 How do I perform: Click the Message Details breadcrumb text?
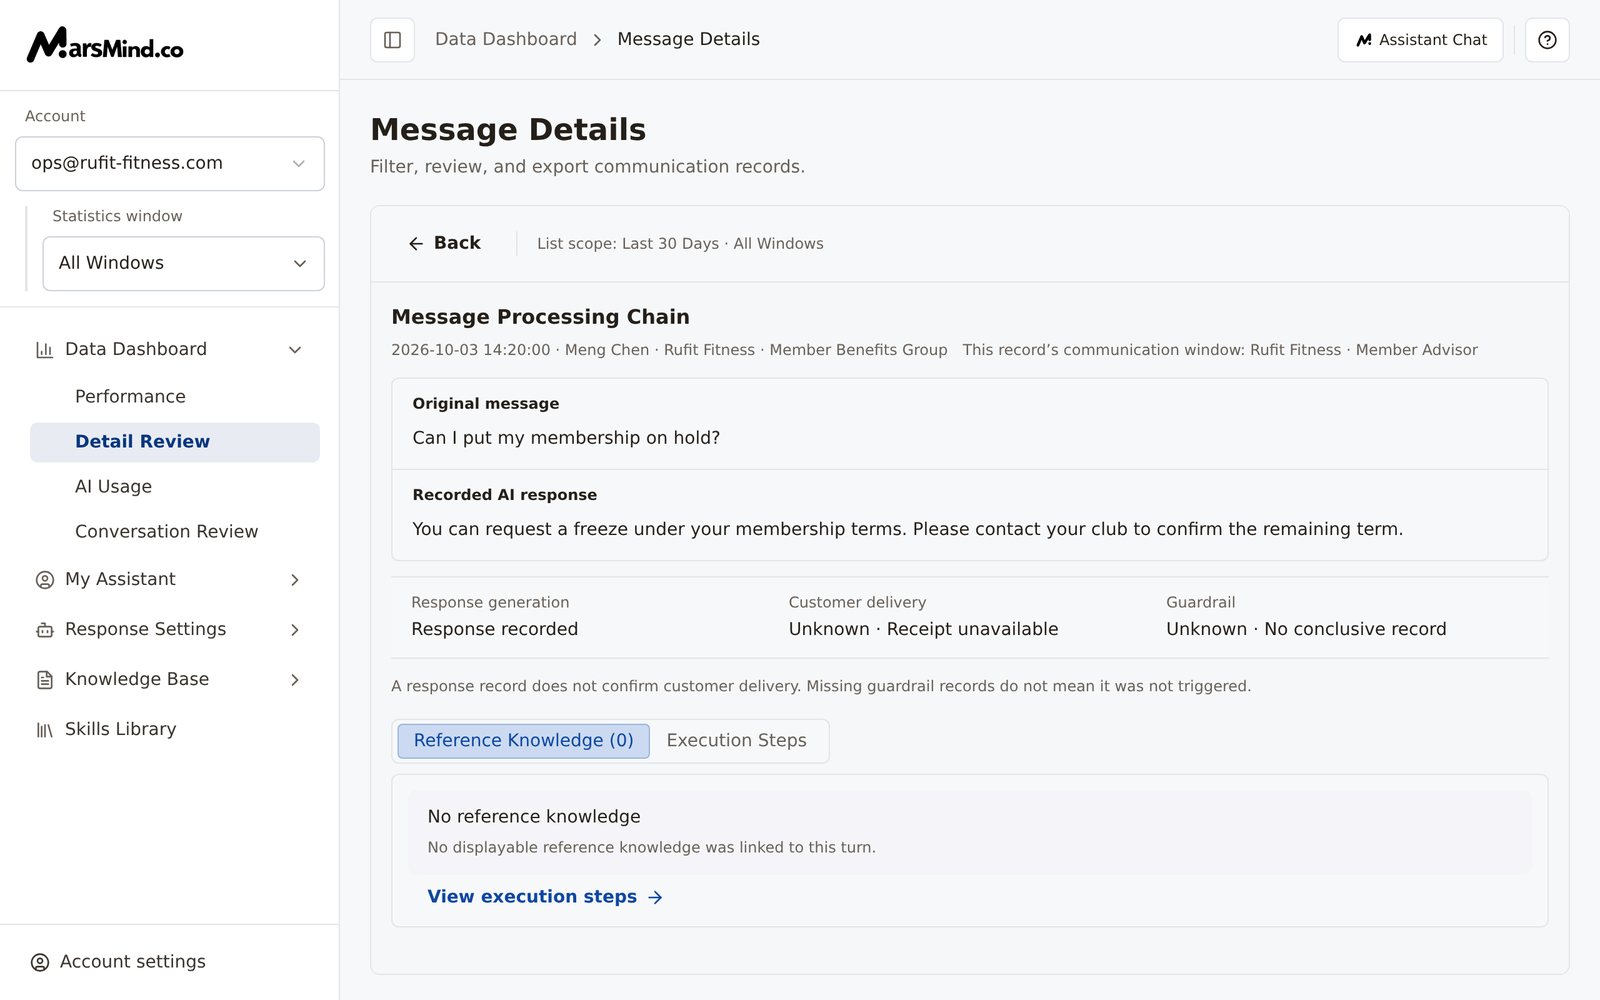[688, 39]
